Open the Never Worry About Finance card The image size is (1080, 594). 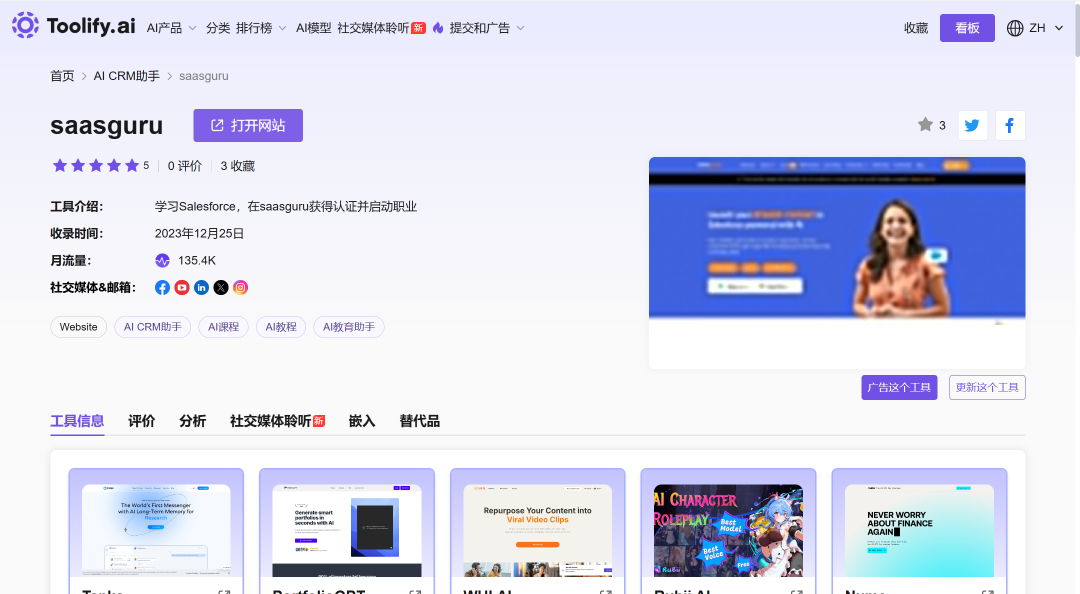919,531
